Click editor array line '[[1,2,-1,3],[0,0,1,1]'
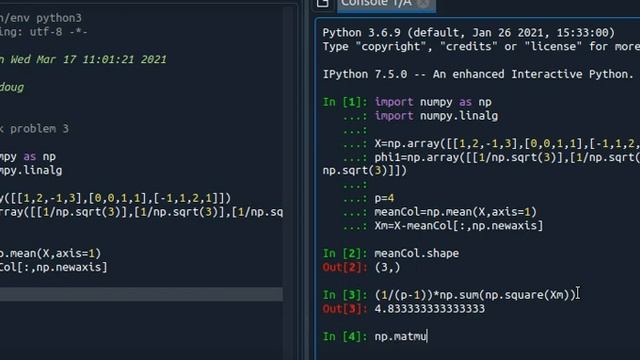 [x=116, y=198]
